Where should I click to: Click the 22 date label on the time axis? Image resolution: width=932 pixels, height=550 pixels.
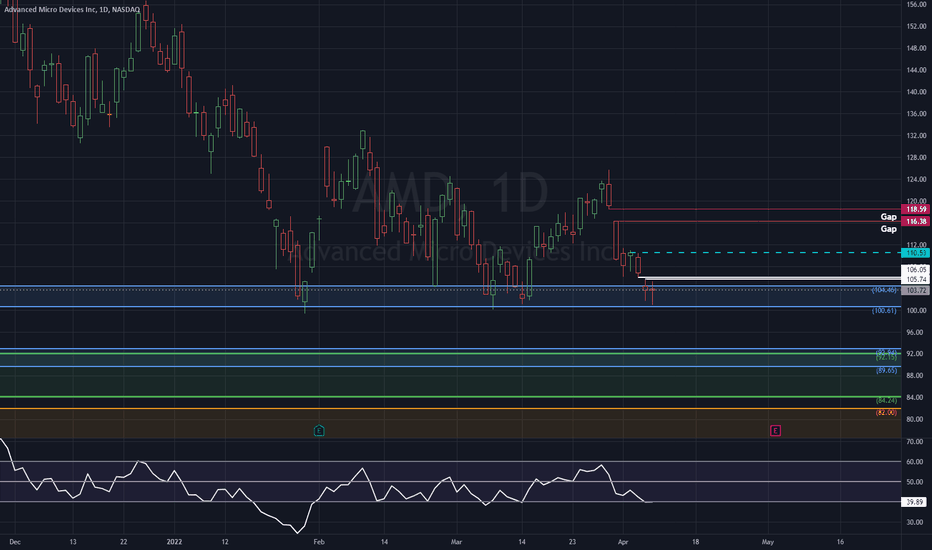pyautogui.click(x=123, y=542)
